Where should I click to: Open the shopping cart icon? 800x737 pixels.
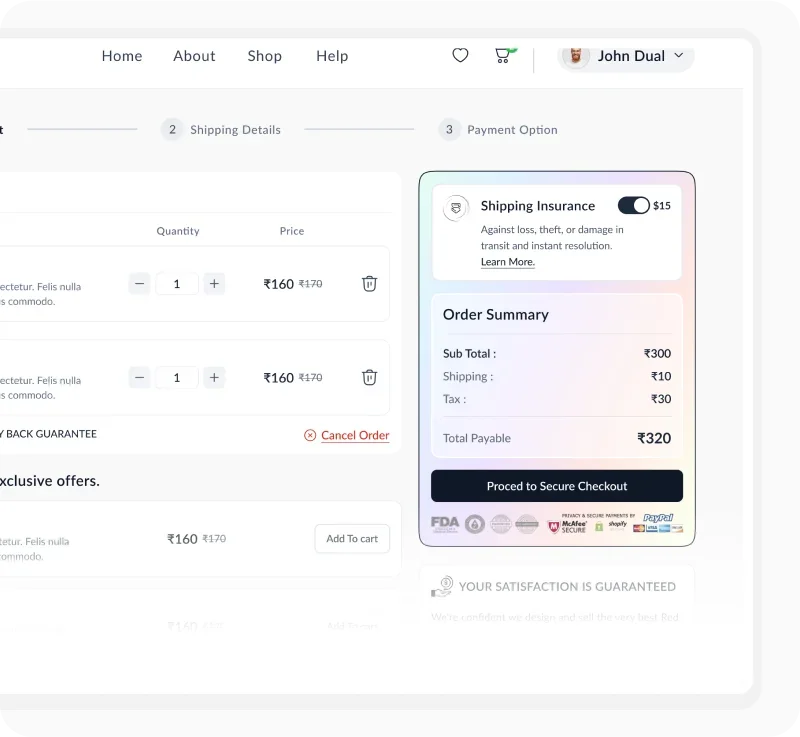click(x=505, y=55)
